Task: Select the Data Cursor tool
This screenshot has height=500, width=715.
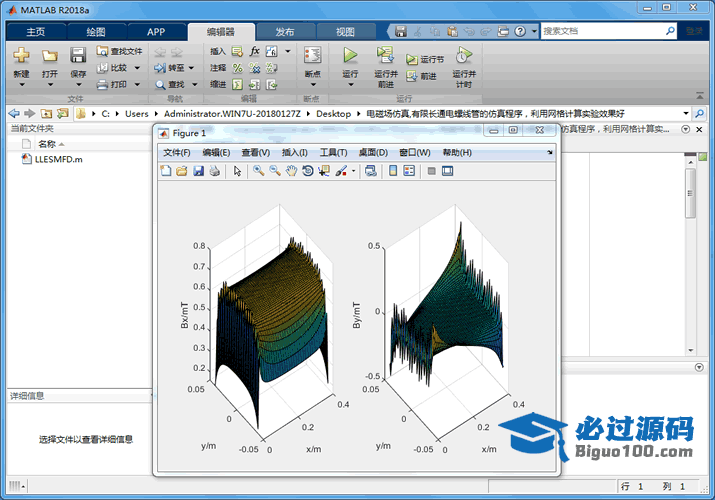Action: pyautogui.click(x=324, y=171)
